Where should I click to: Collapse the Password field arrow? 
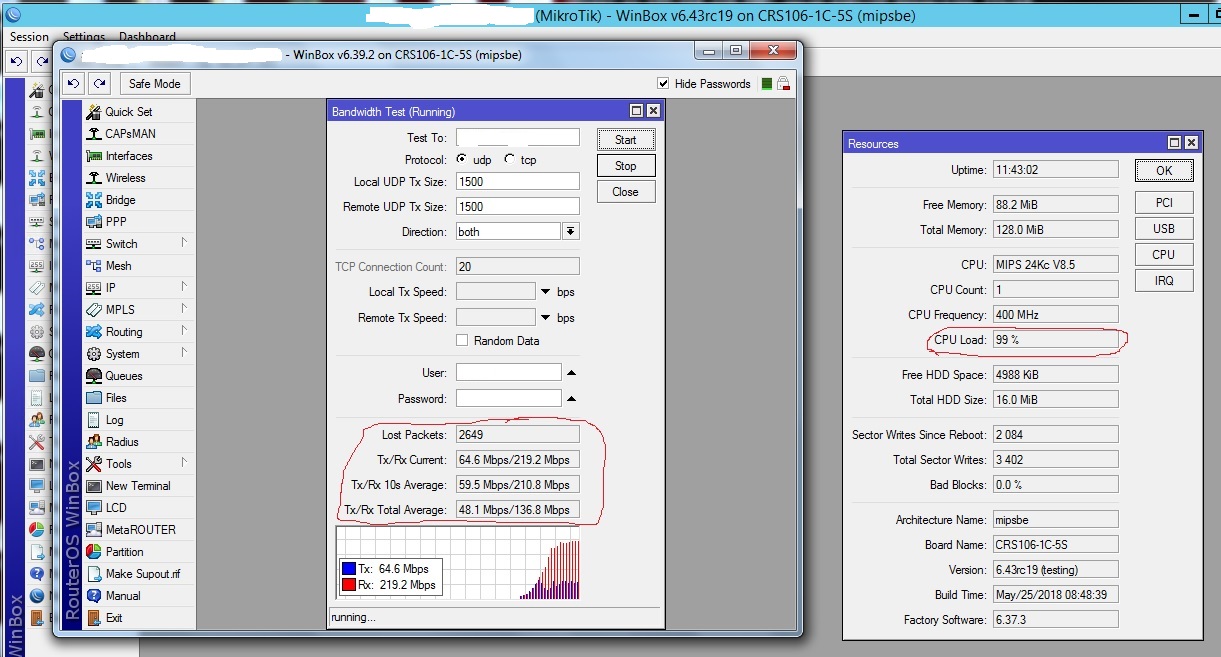[572, 399]
